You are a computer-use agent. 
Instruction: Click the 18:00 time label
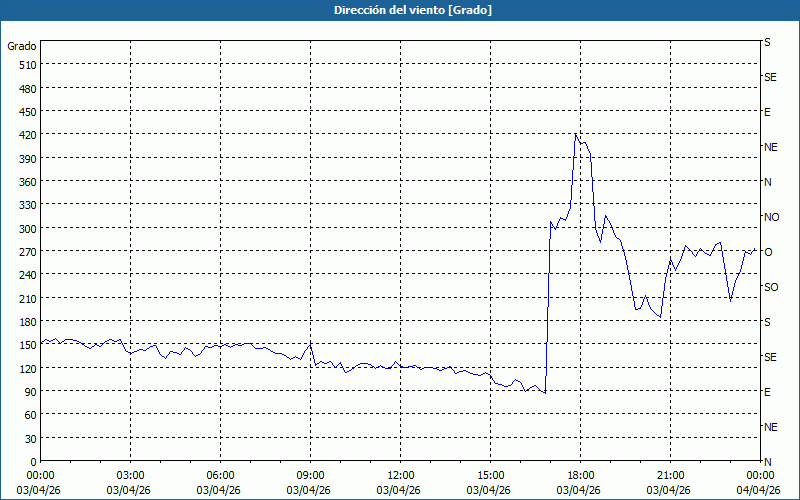tap(580, 475)
